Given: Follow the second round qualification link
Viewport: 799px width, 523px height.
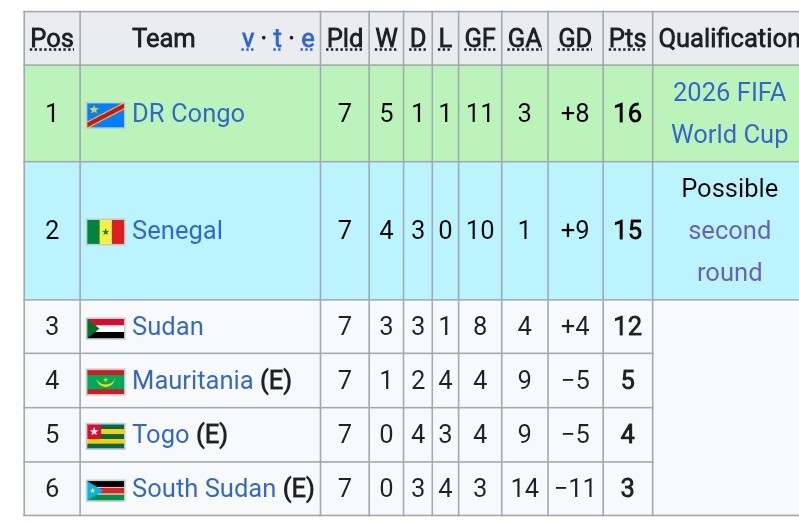Looking at the screenshot, I should (729, 251).
